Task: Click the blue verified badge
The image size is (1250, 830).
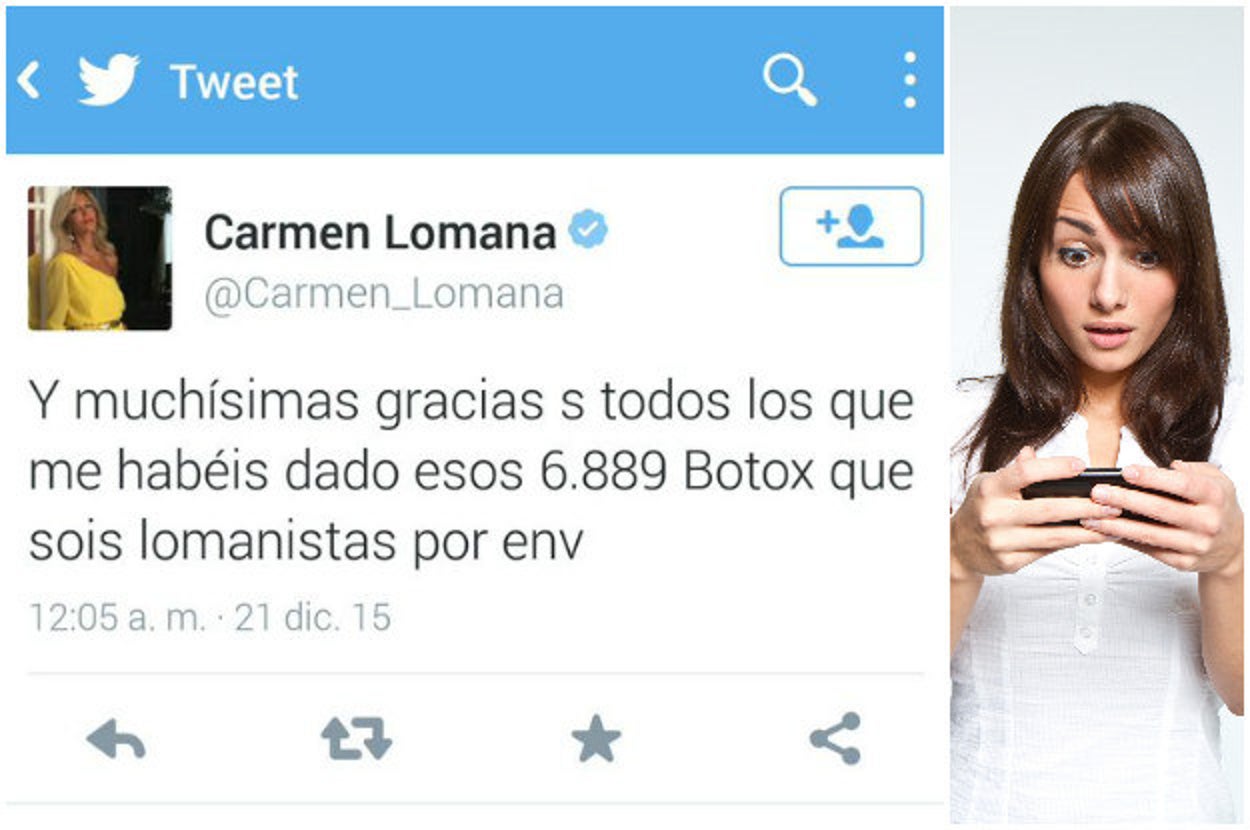Action: 588,232
